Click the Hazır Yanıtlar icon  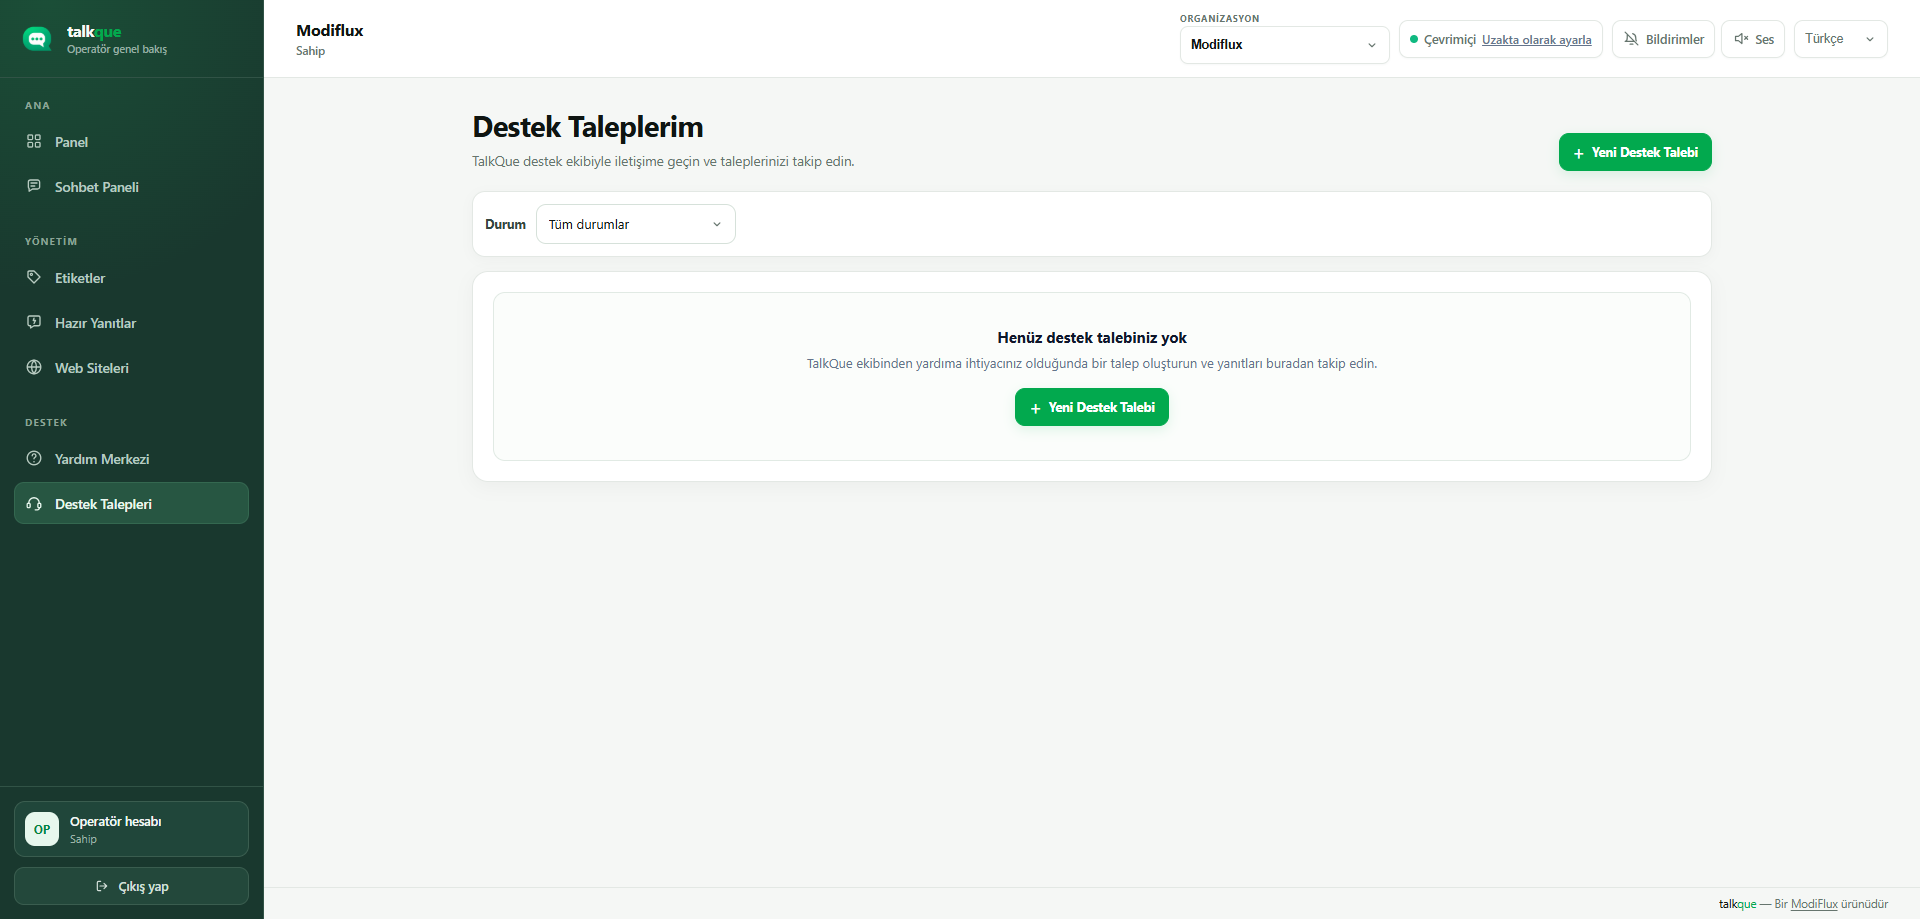pos(34,322)
